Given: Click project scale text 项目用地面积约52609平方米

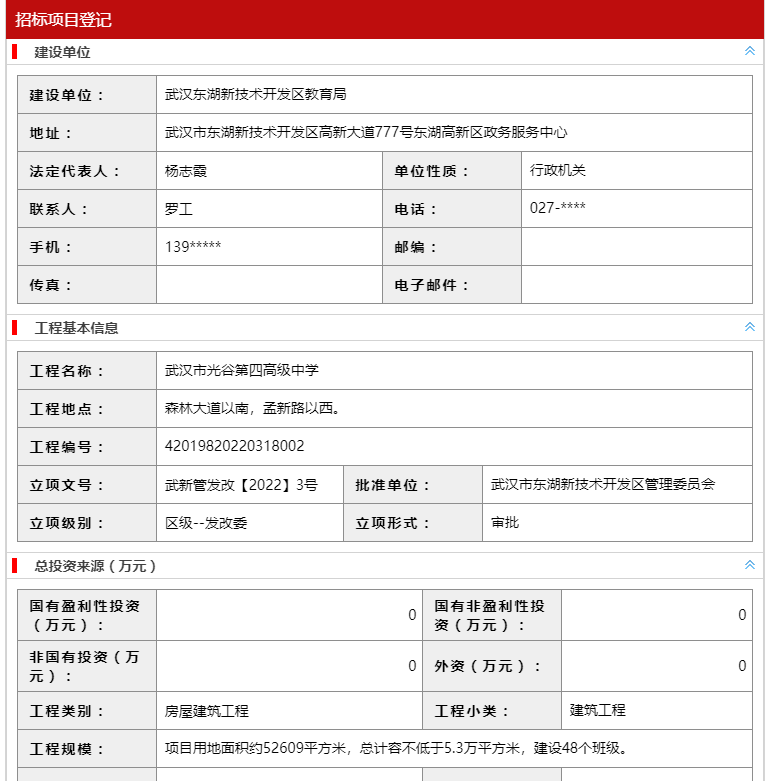Looking at the screenshot, I should point(255,748).
